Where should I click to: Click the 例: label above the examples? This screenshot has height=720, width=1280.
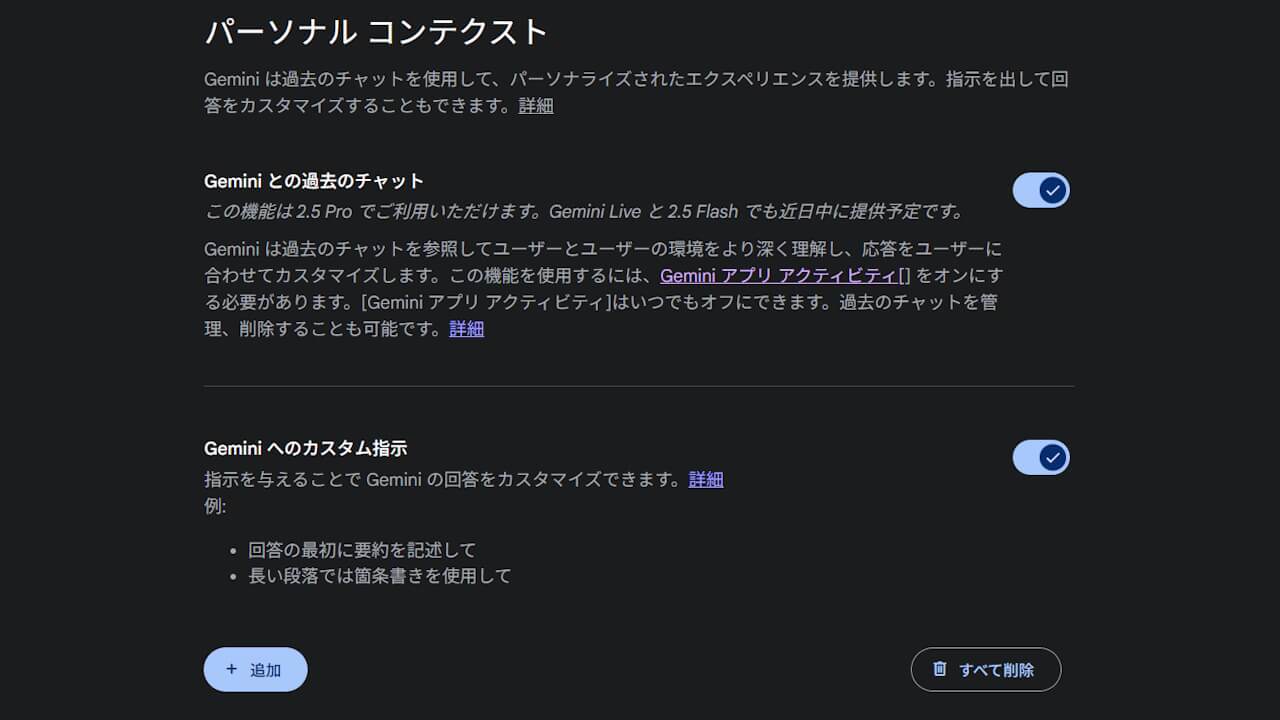tap(215, 506)
